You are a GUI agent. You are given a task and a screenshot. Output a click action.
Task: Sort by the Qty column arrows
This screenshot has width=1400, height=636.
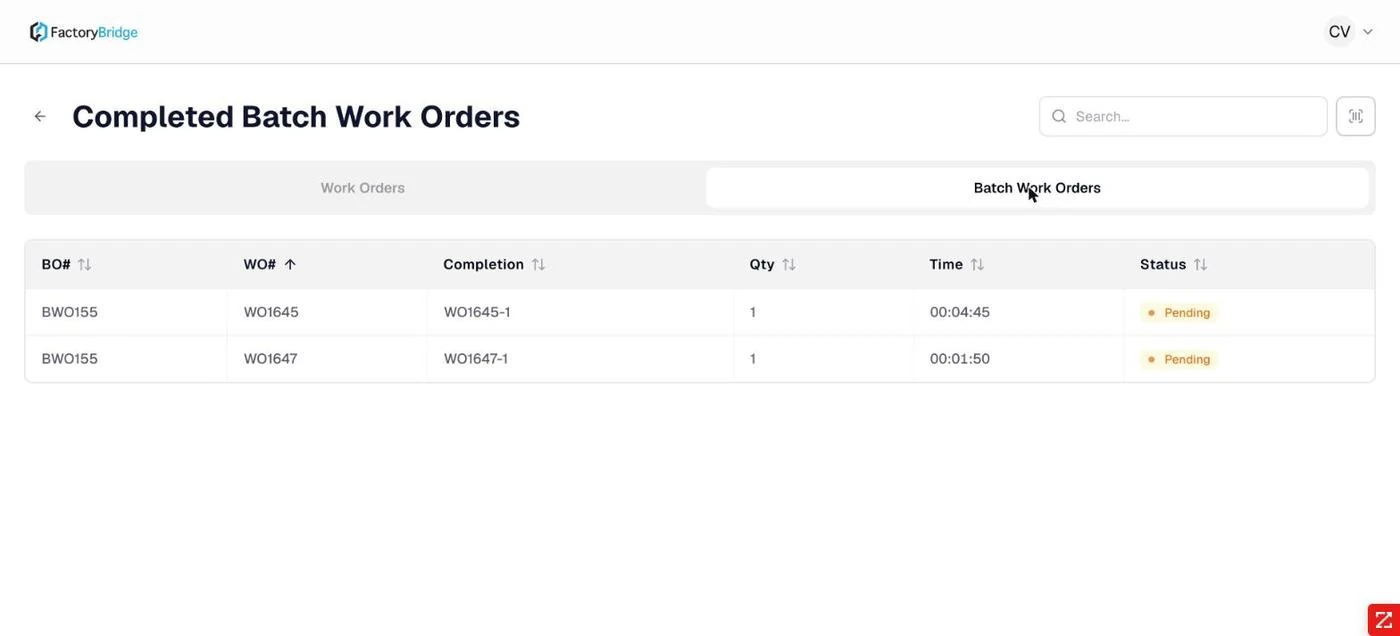coord(789,264)
